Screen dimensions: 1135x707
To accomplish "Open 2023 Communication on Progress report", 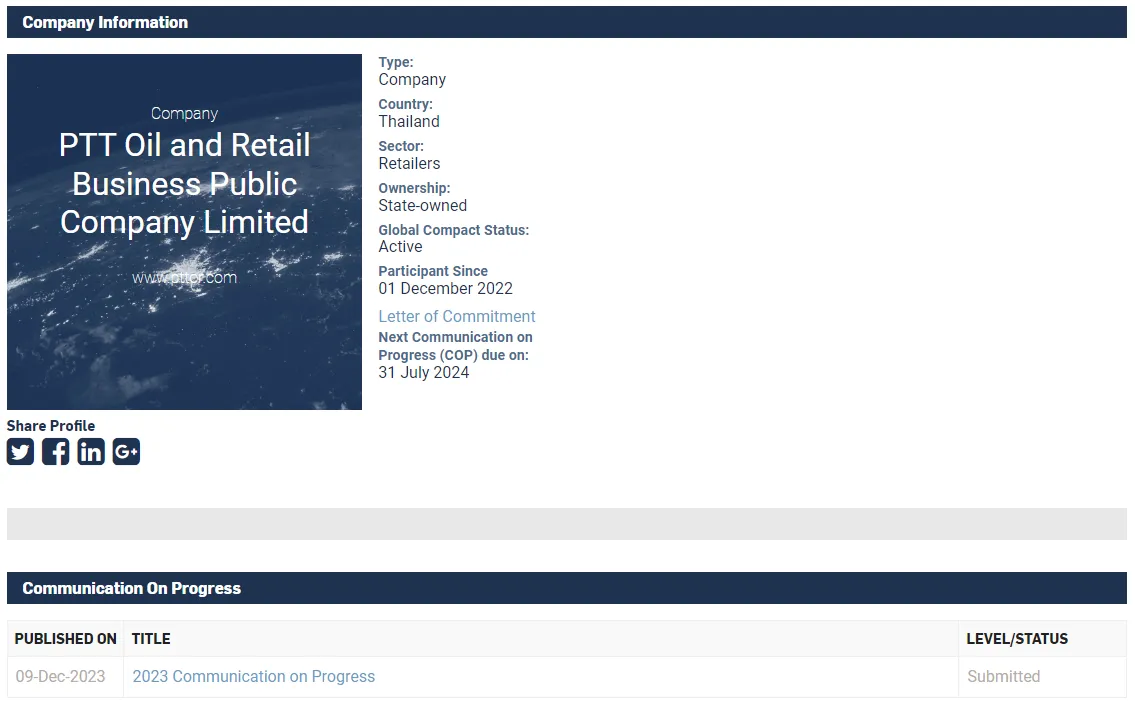I will pyautogui.click(x=253, y=677).
